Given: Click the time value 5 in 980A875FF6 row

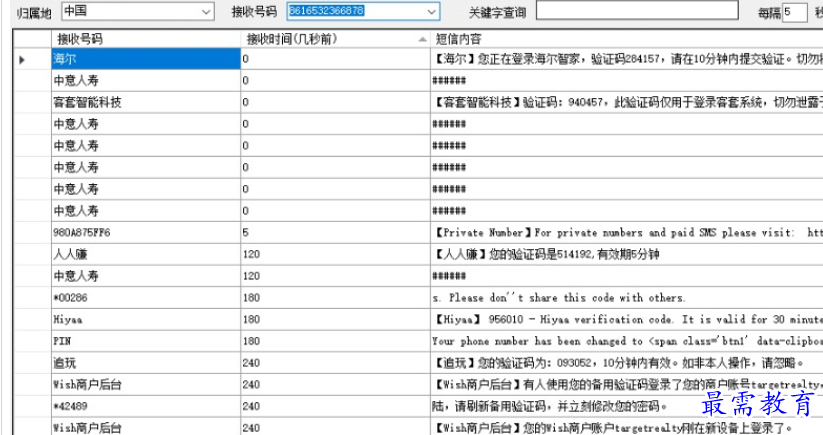Looking at the screenshot, I should click(335, 232).
